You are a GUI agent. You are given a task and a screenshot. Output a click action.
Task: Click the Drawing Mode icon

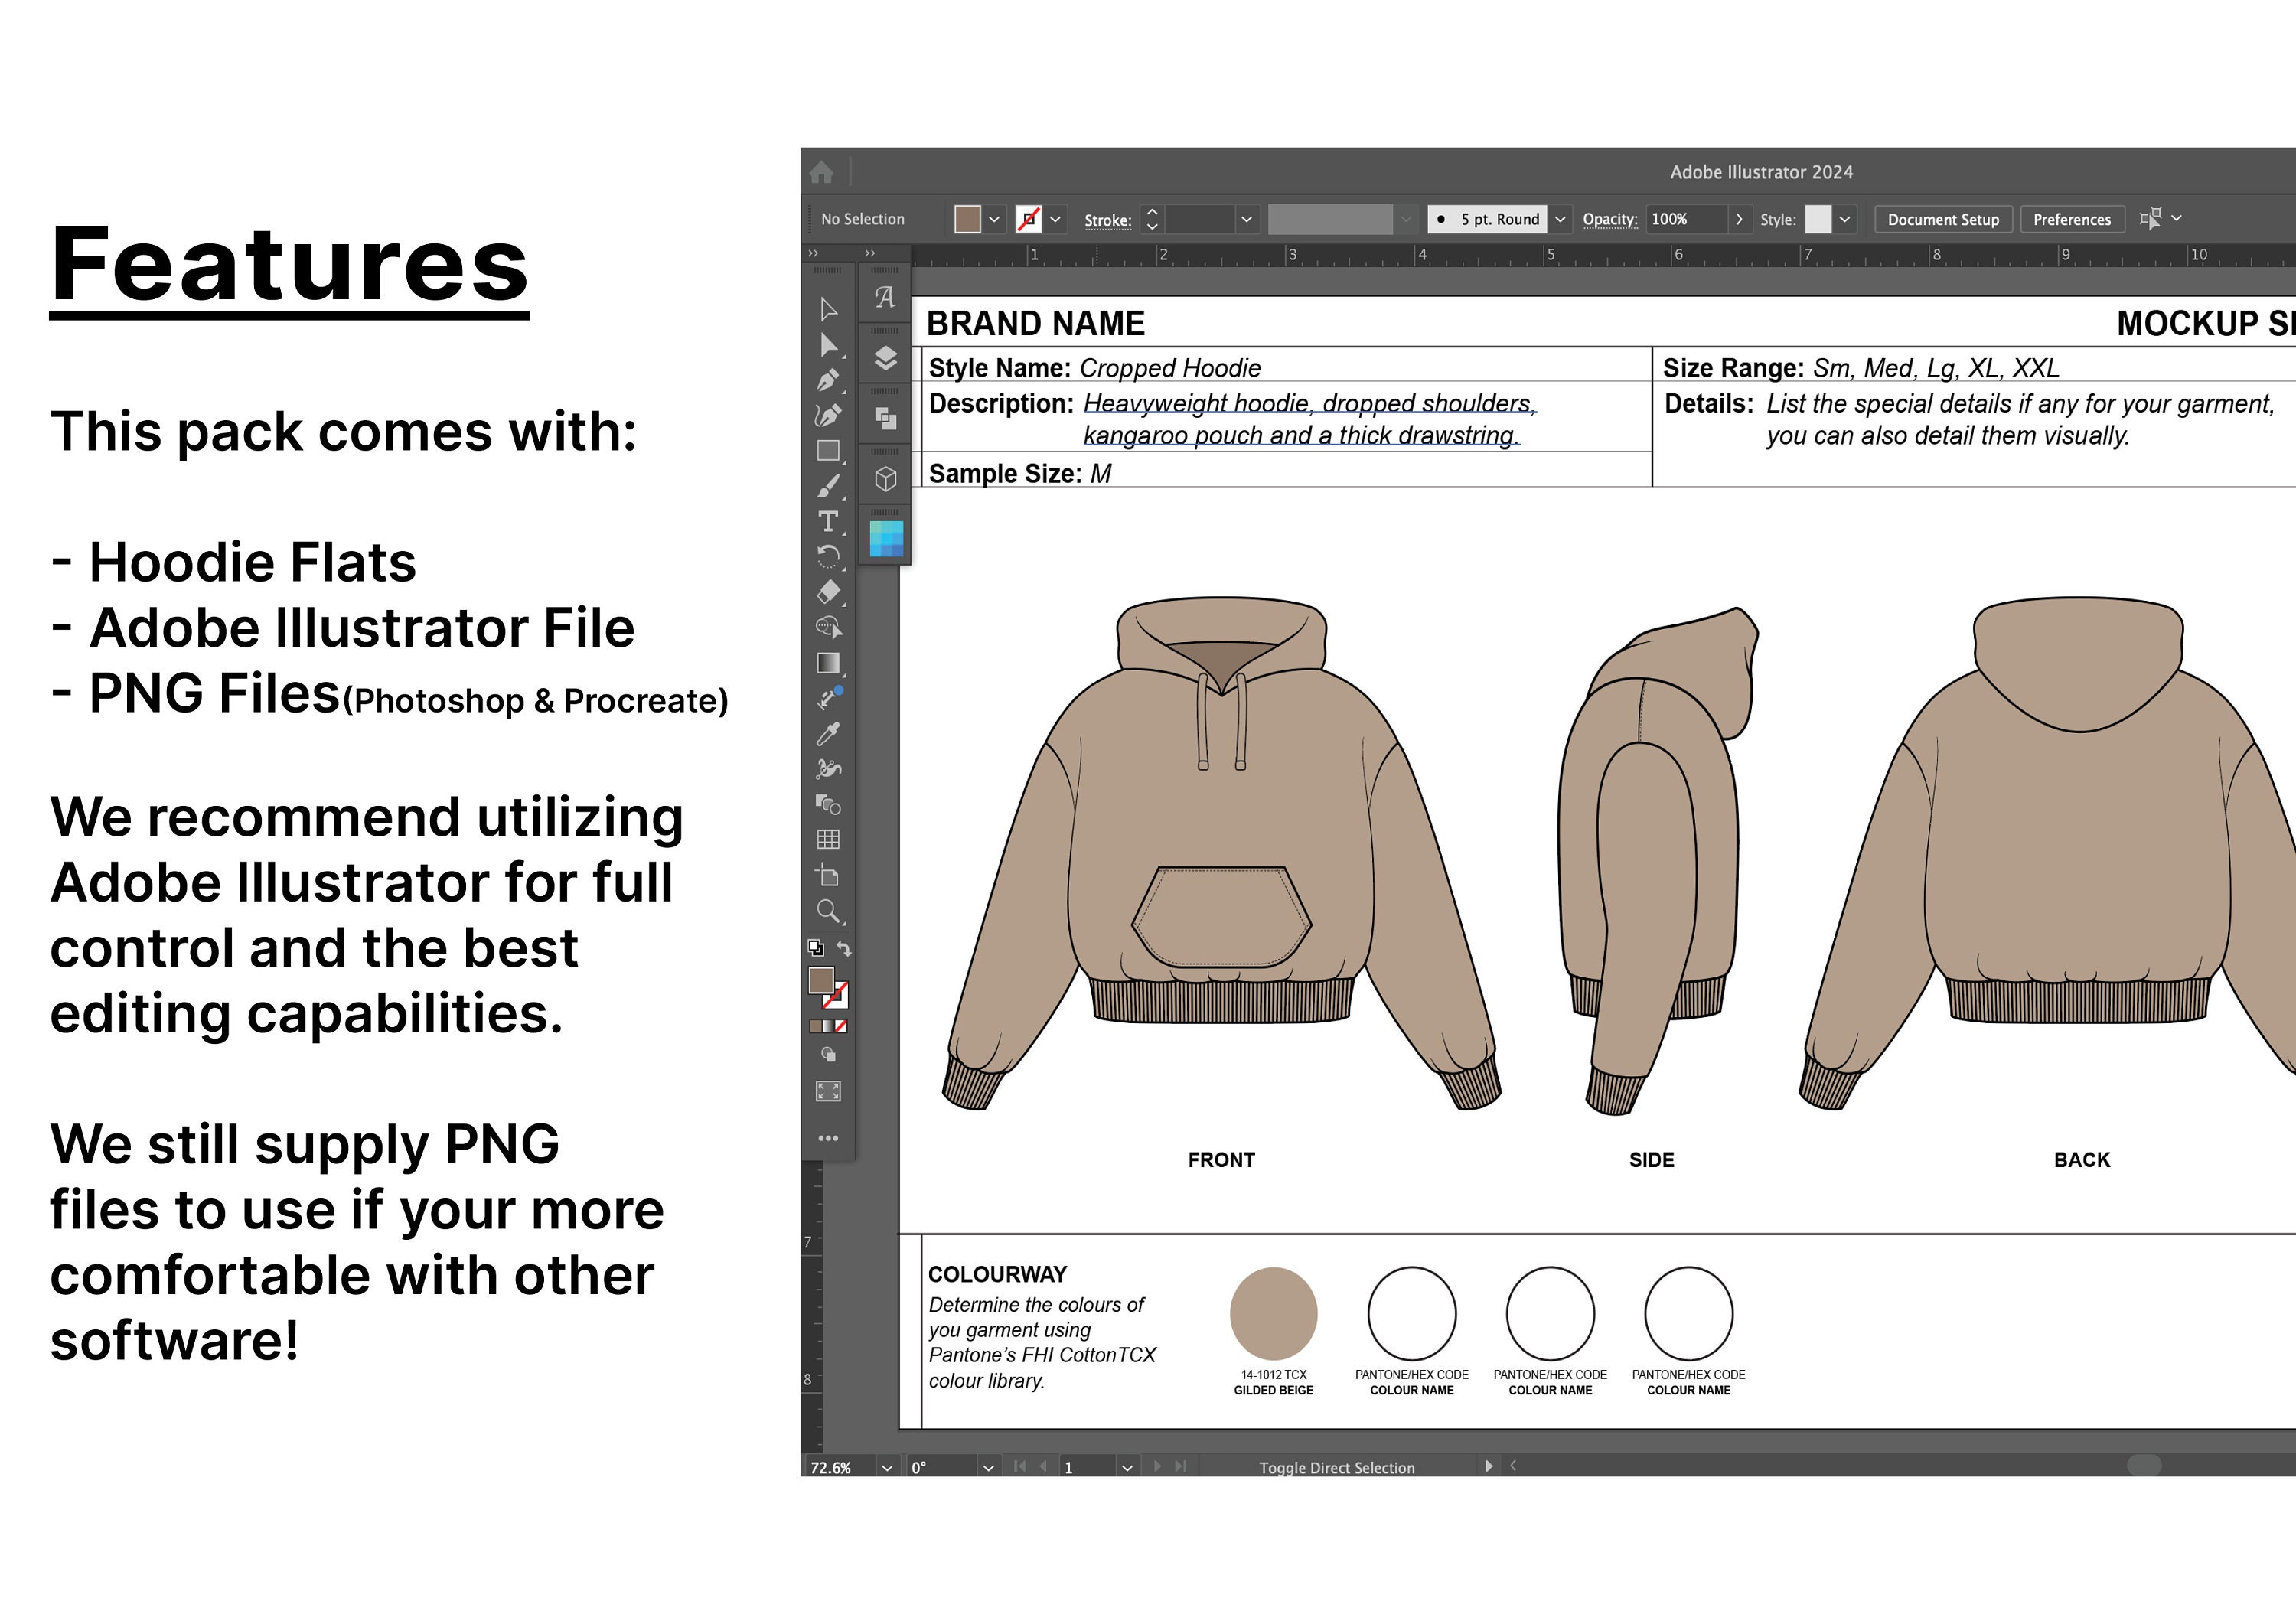click(828, 1054)
